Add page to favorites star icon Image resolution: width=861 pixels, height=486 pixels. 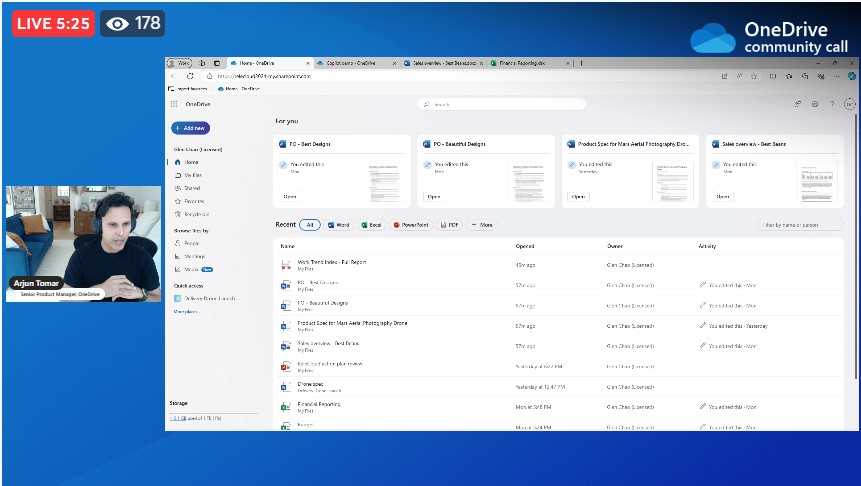point(754,76)
